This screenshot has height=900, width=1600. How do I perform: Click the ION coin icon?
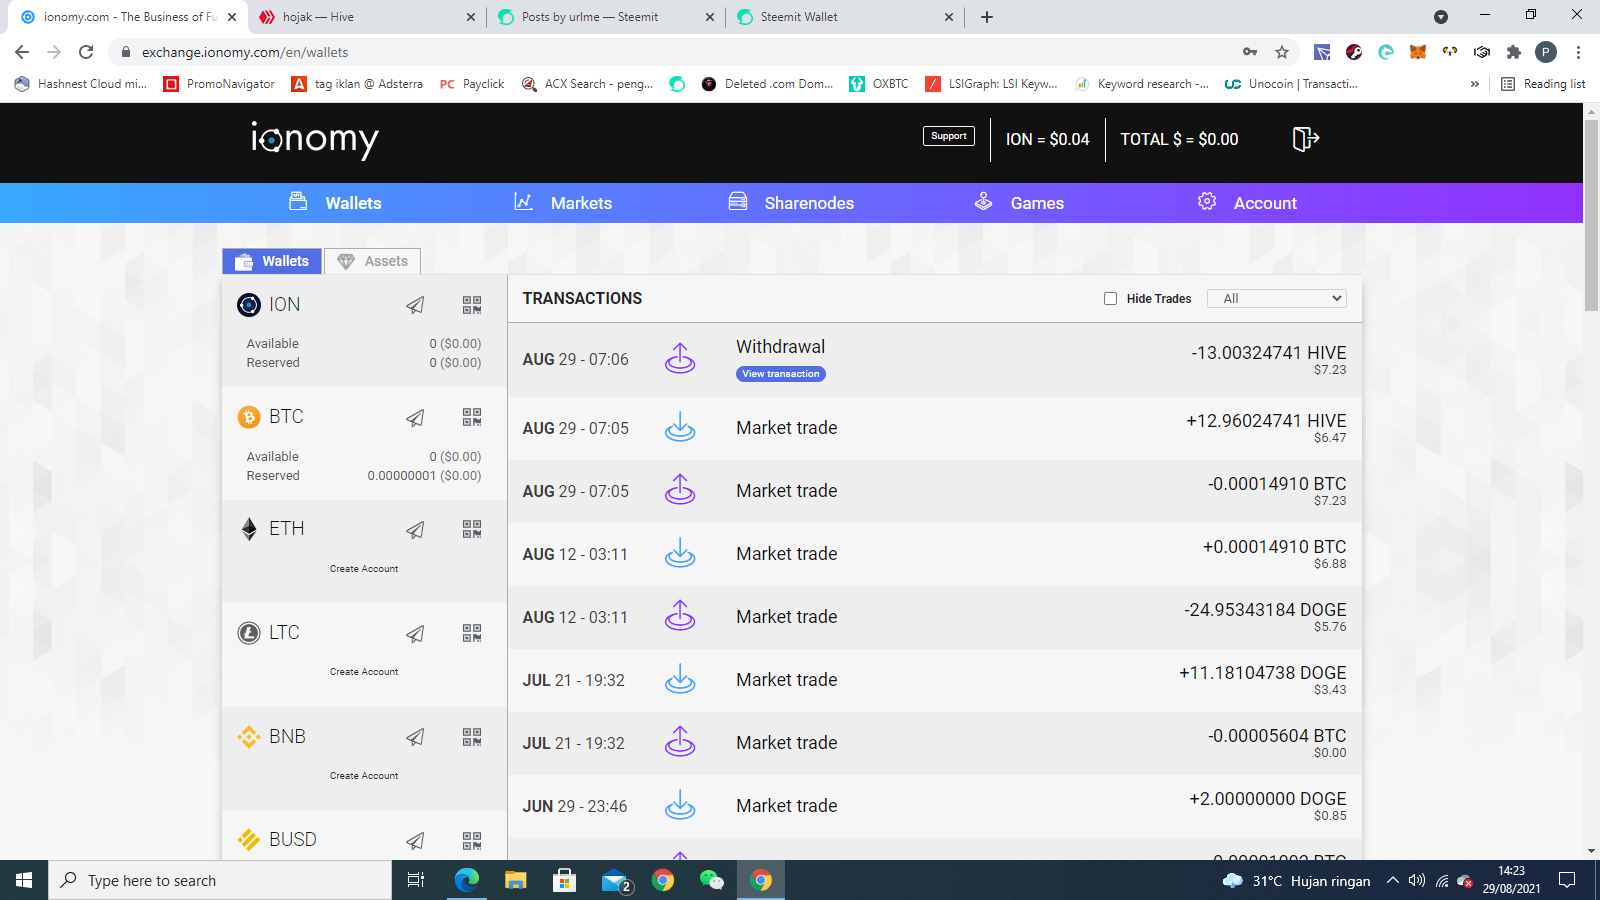[249, 305]
